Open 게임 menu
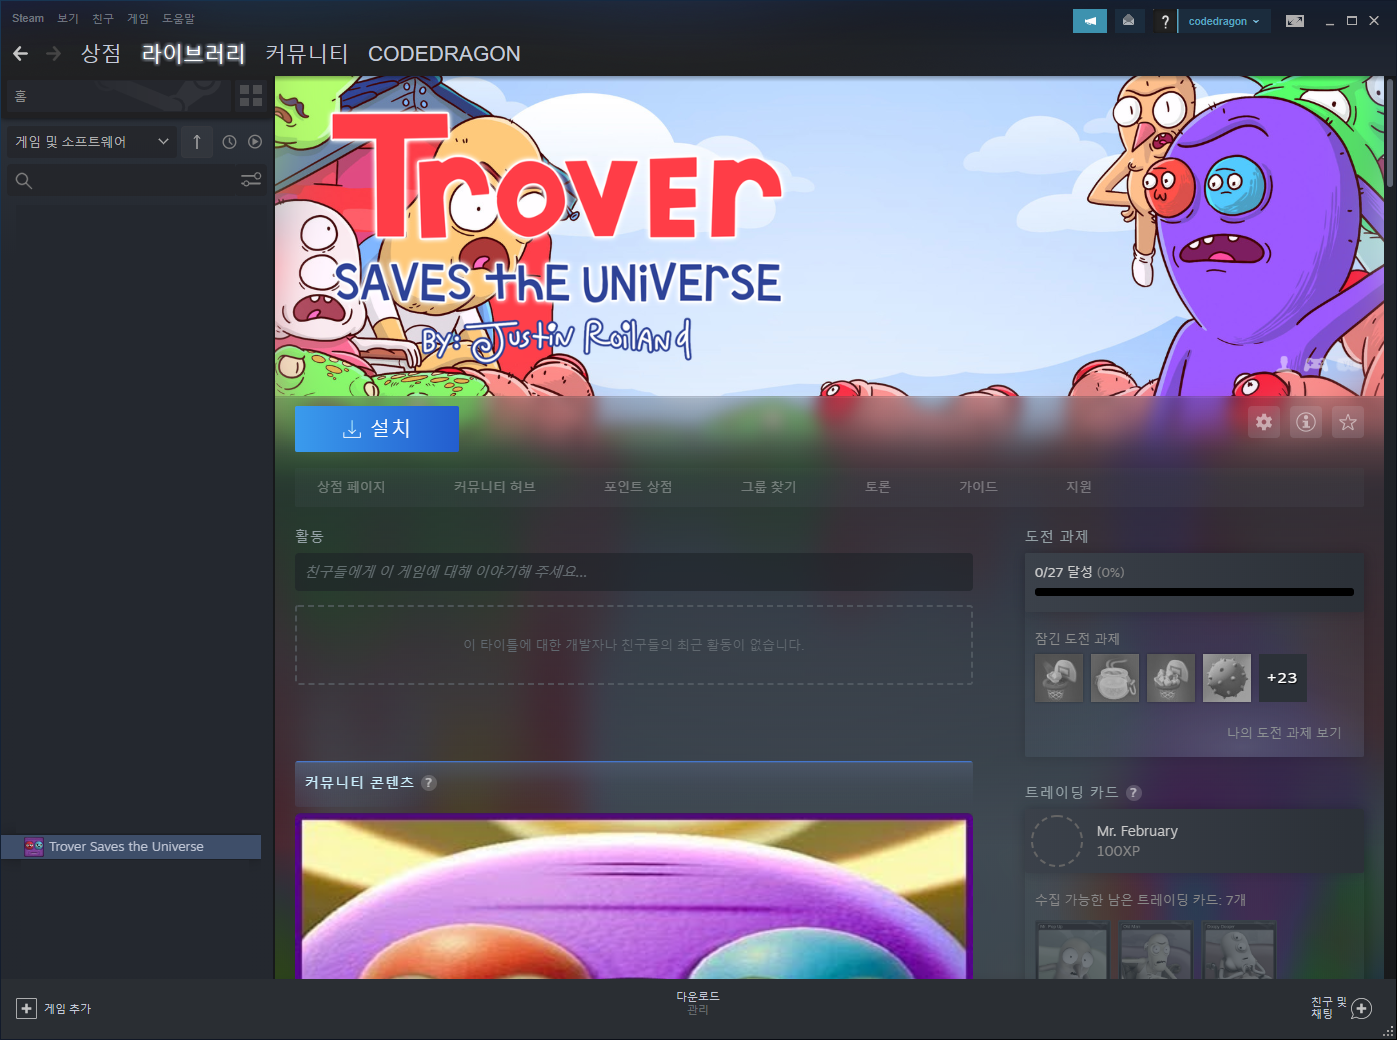1397x1040 pixels. pyautogui.click(x=138, y=18)
